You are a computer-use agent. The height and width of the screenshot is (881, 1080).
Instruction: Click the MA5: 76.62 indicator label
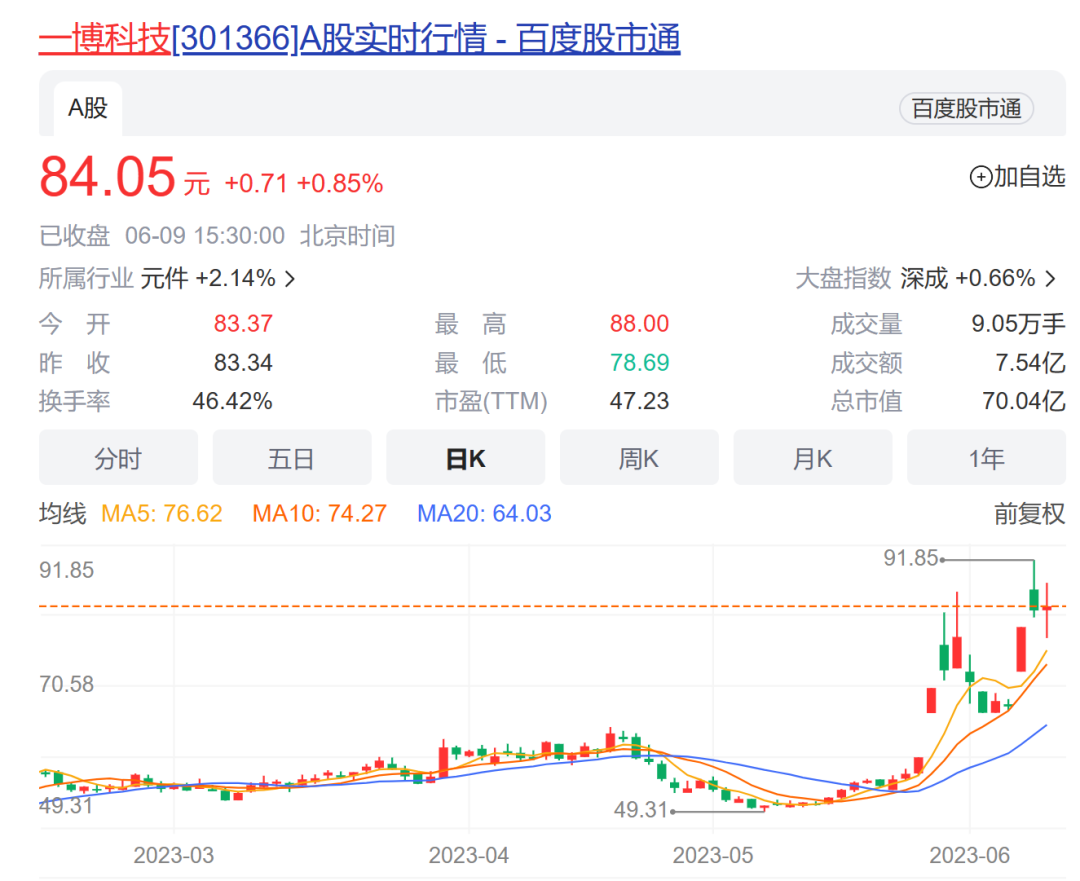pos(162,514)
